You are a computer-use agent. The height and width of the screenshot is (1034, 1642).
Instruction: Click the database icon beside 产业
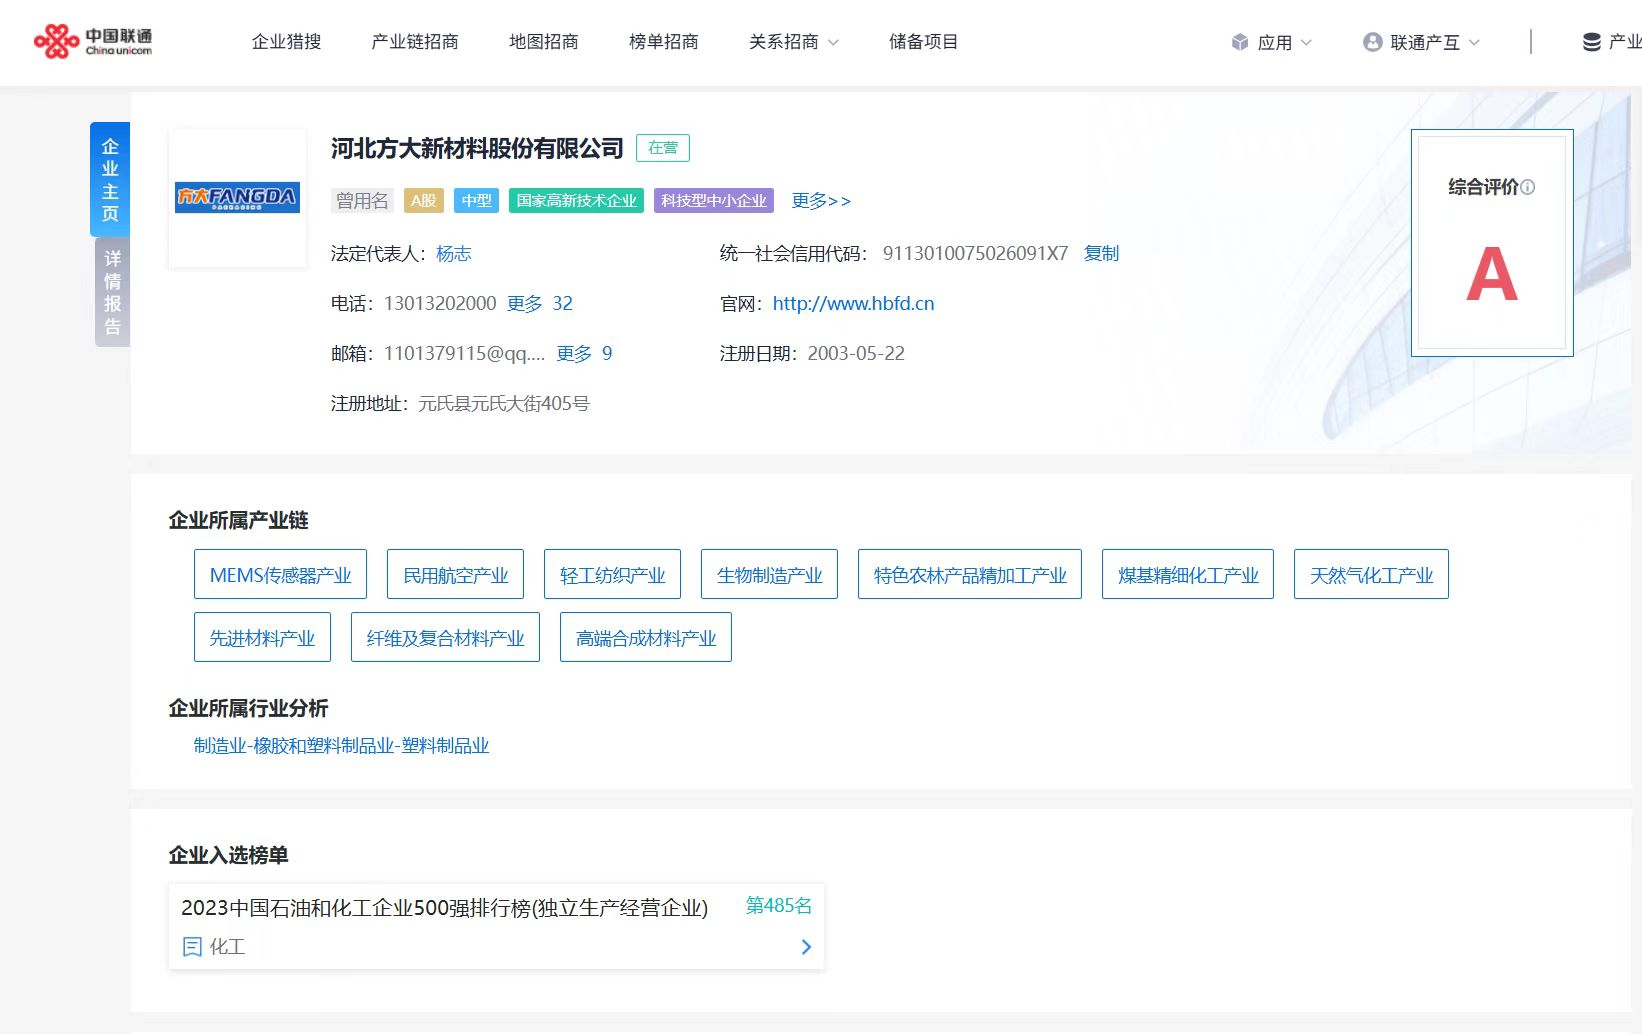click(1591, 42)
